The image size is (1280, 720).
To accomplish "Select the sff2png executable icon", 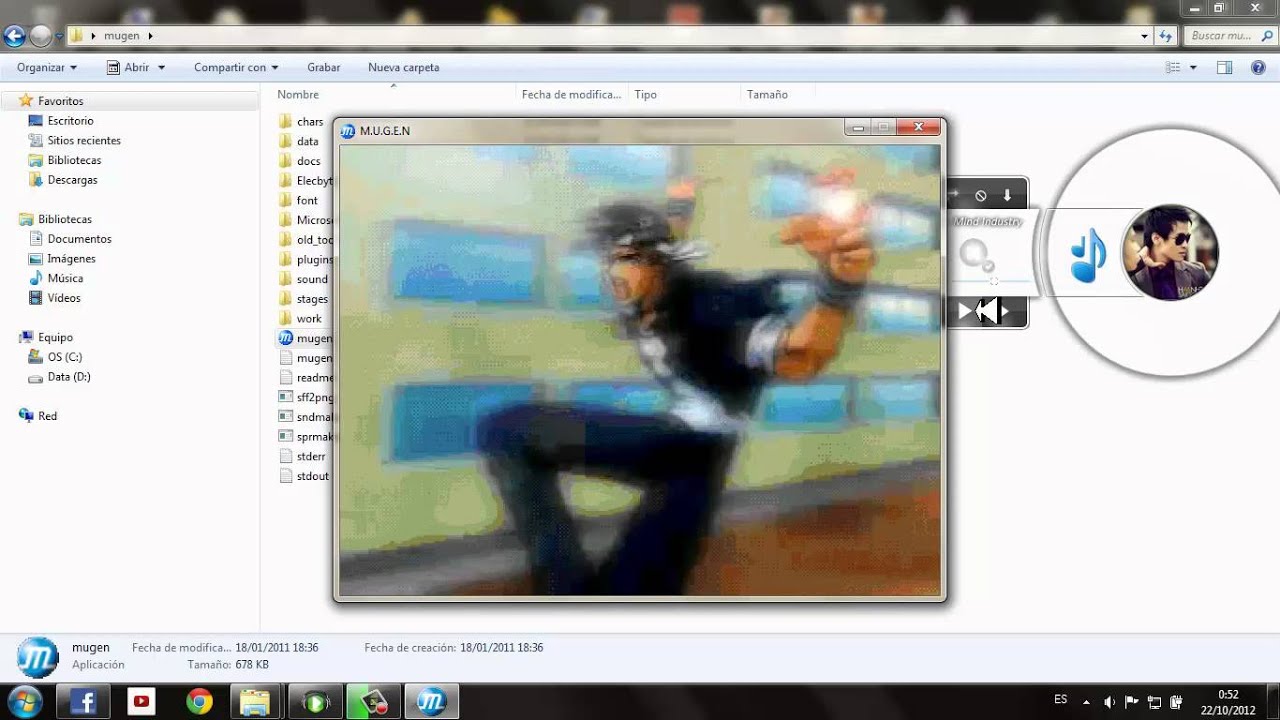I will 285,397.
